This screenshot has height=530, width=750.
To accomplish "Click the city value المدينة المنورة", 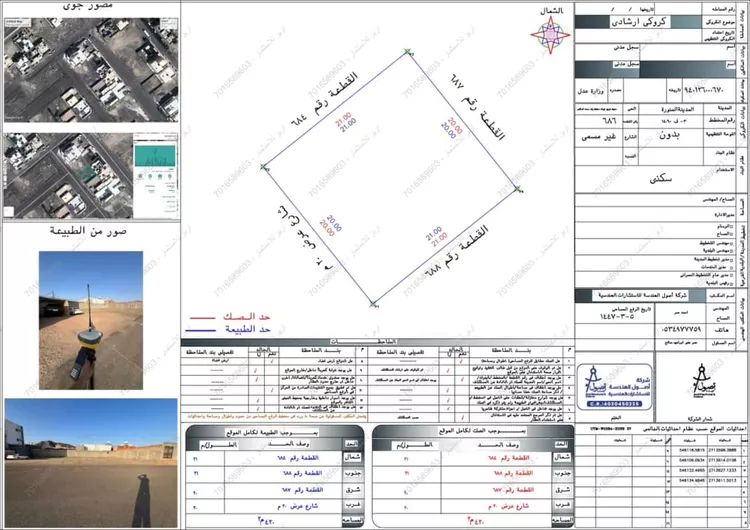I will (677, 109).
